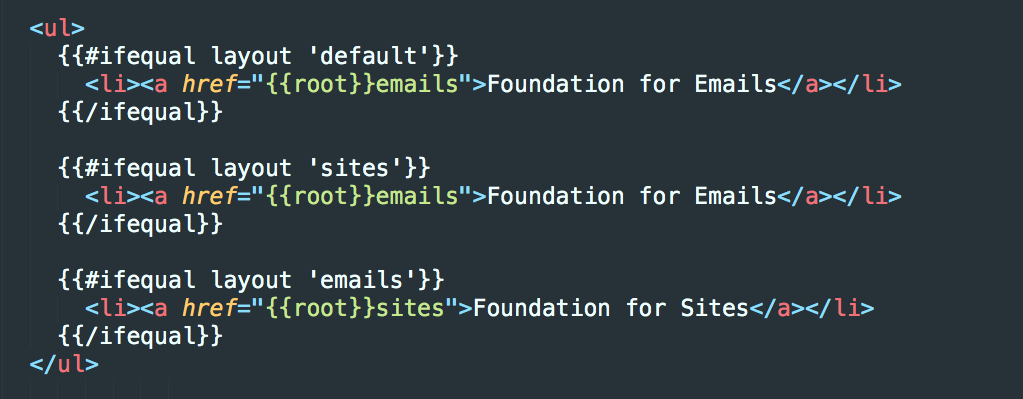Click the first closing /ifequal block
The width and height of the screenshot is (1023, 399).
[140, 113]
